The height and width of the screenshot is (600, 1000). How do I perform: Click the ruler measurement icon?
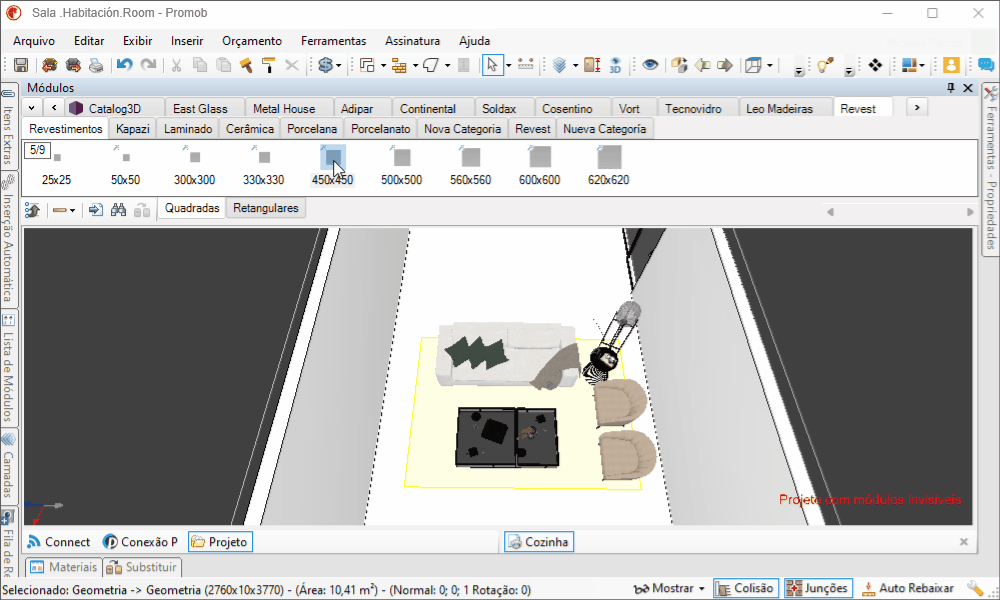click(x=526, y=65)
